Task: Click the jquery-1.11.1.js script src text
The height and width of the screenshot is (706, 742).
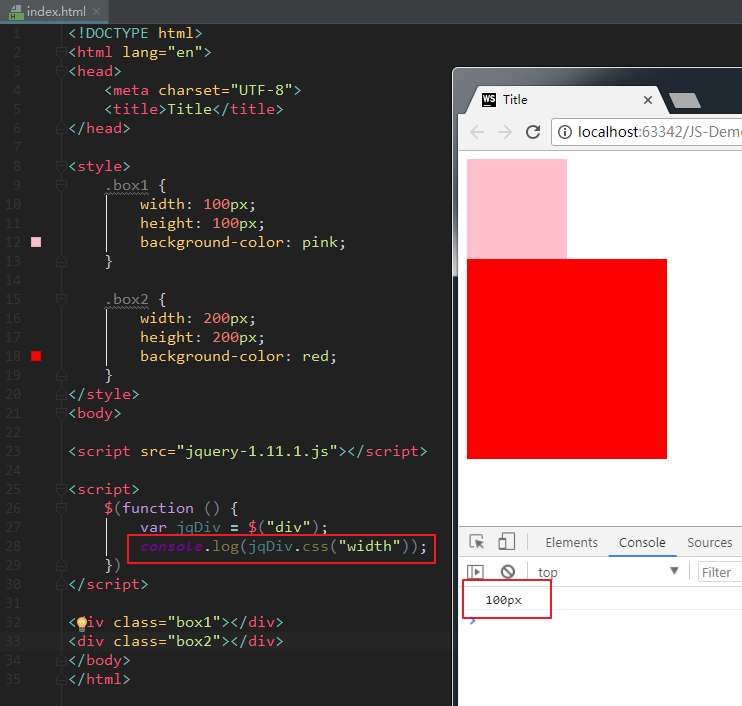Action: pyautogui.click(x=257, y=451)
